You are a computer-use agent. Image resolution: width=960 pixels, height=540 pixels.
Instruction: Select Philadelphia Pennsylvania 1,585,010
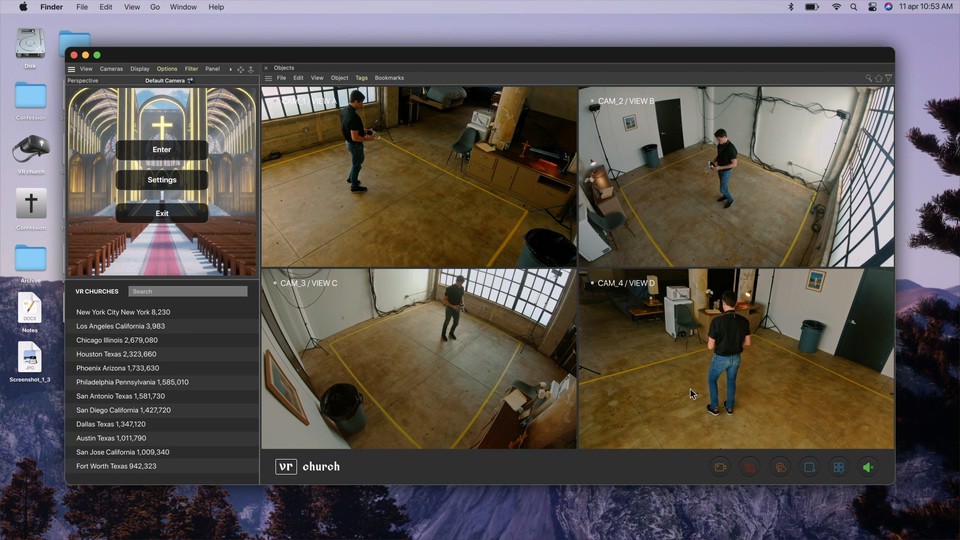point(162,382)
